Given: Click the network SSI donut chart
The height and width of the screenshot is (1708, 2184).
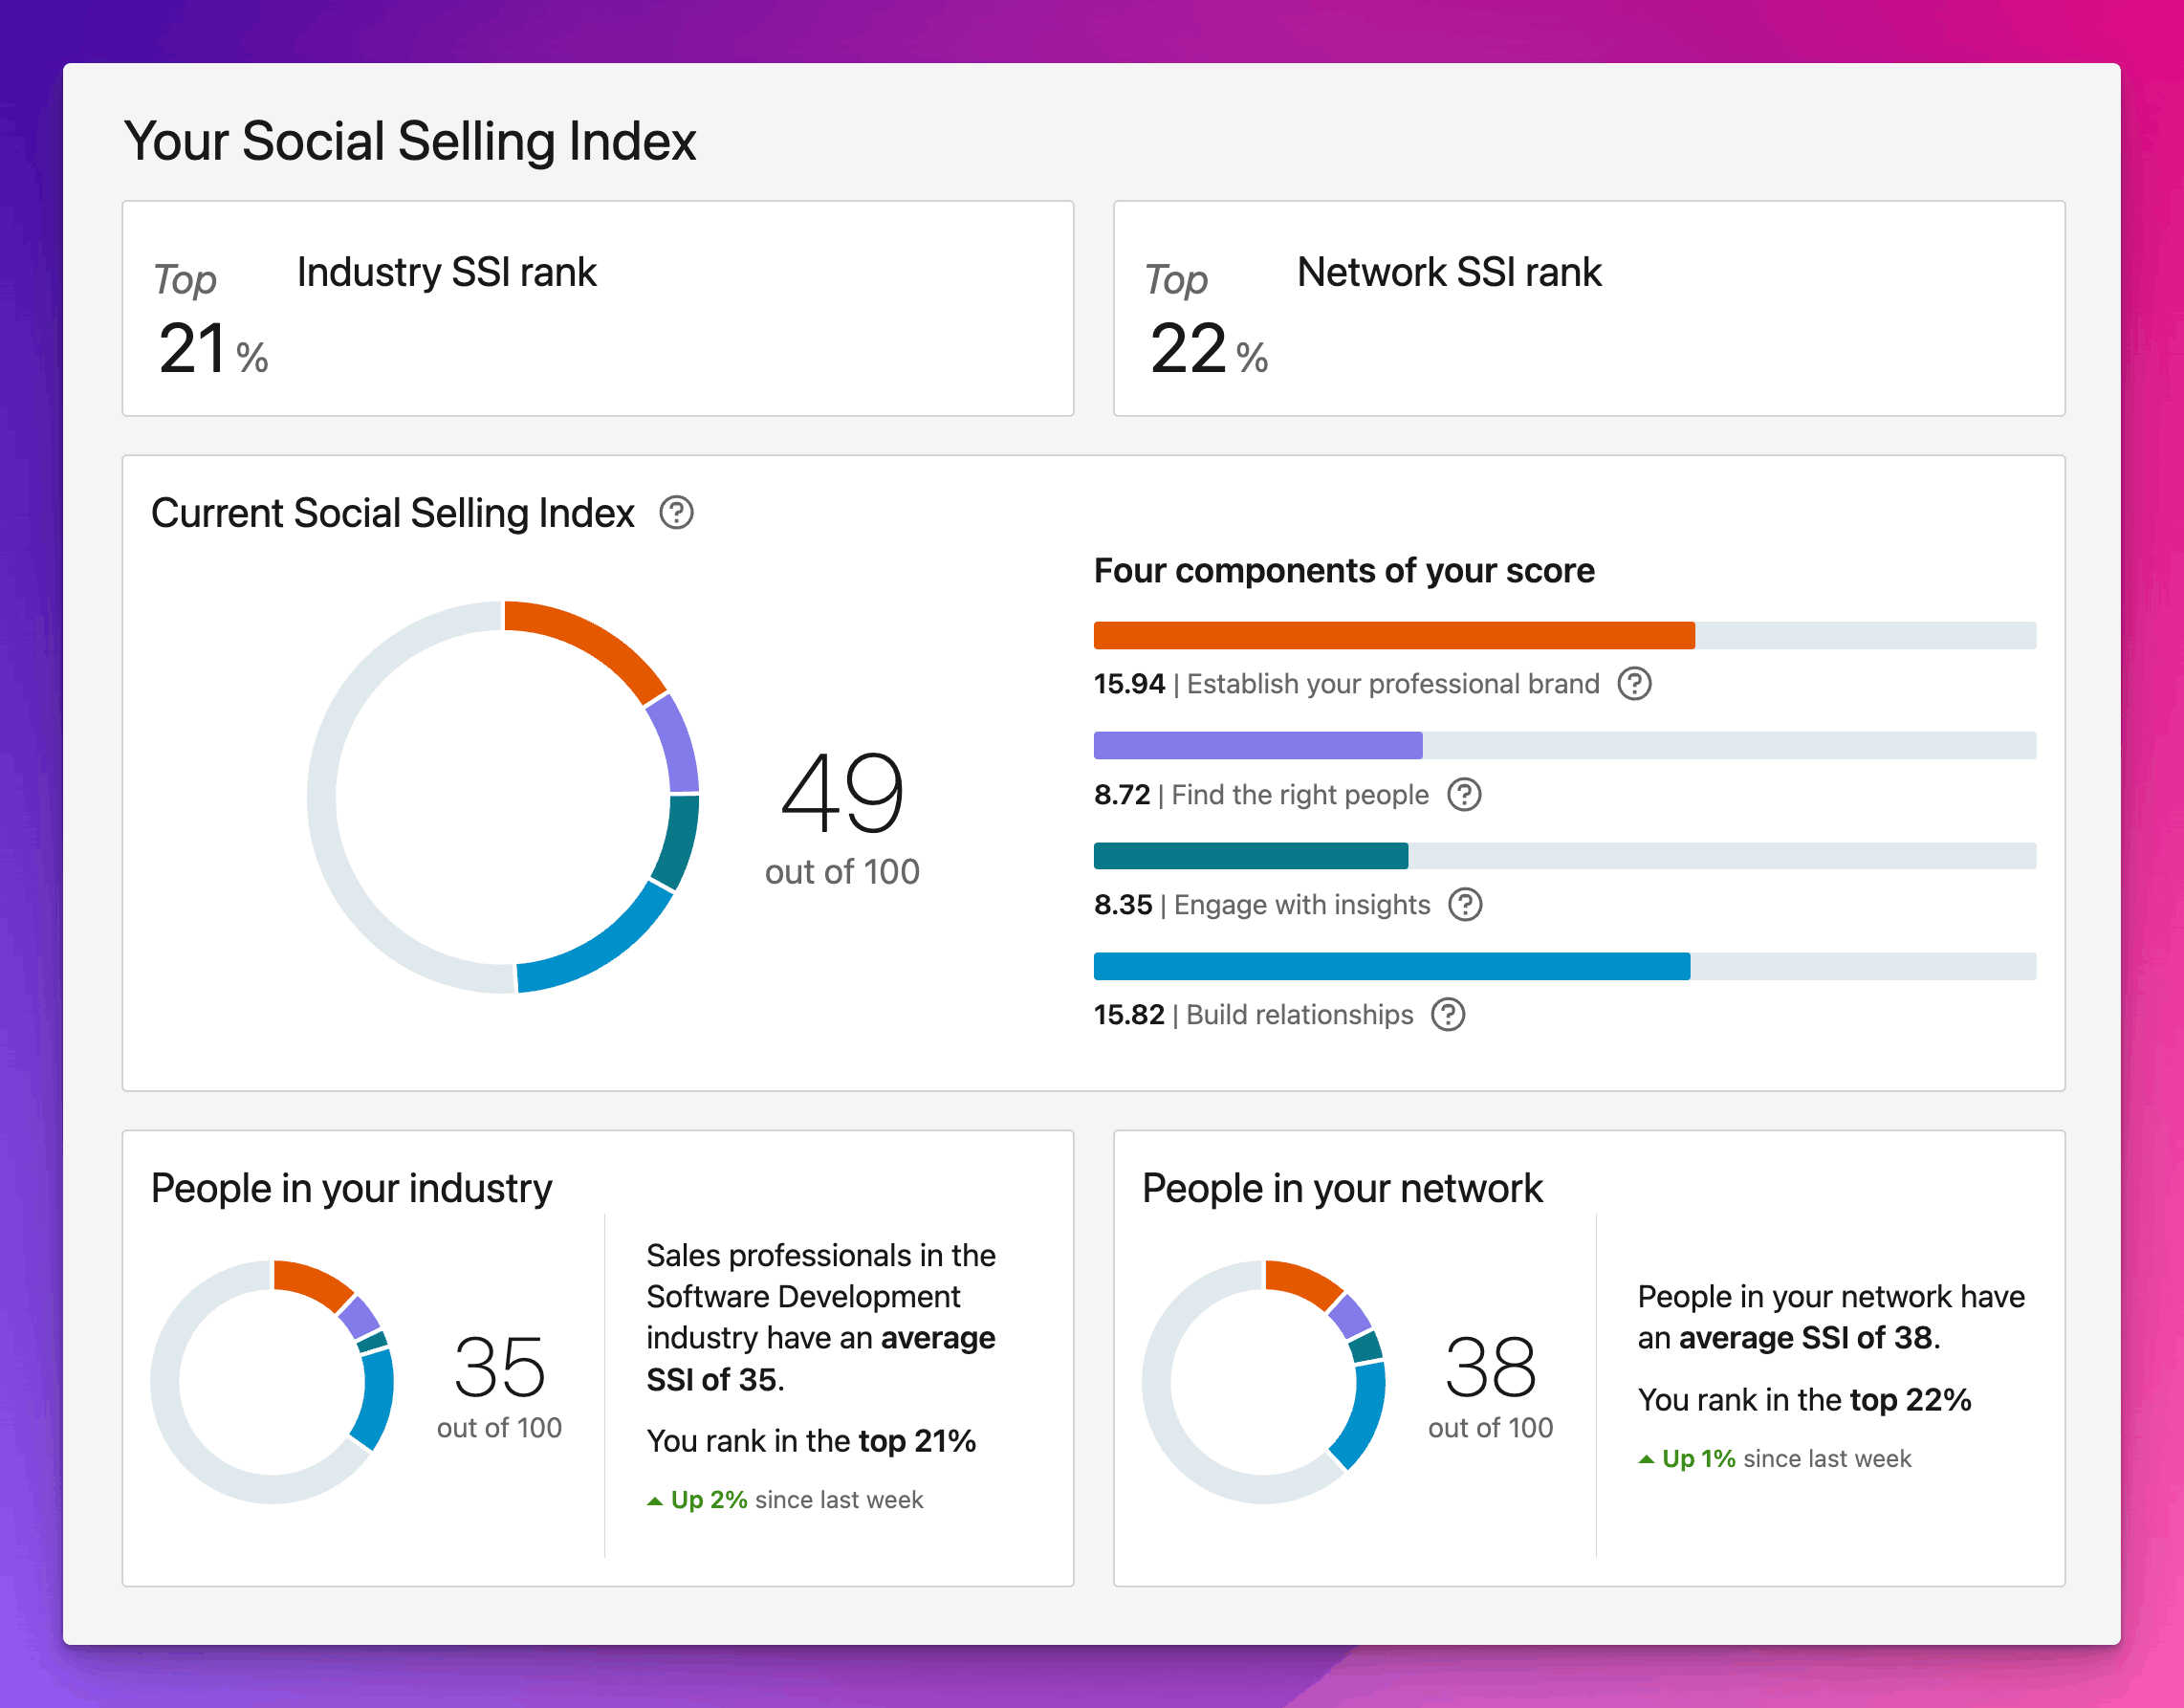Looking at the screenshot, I should point(1263,1382).
